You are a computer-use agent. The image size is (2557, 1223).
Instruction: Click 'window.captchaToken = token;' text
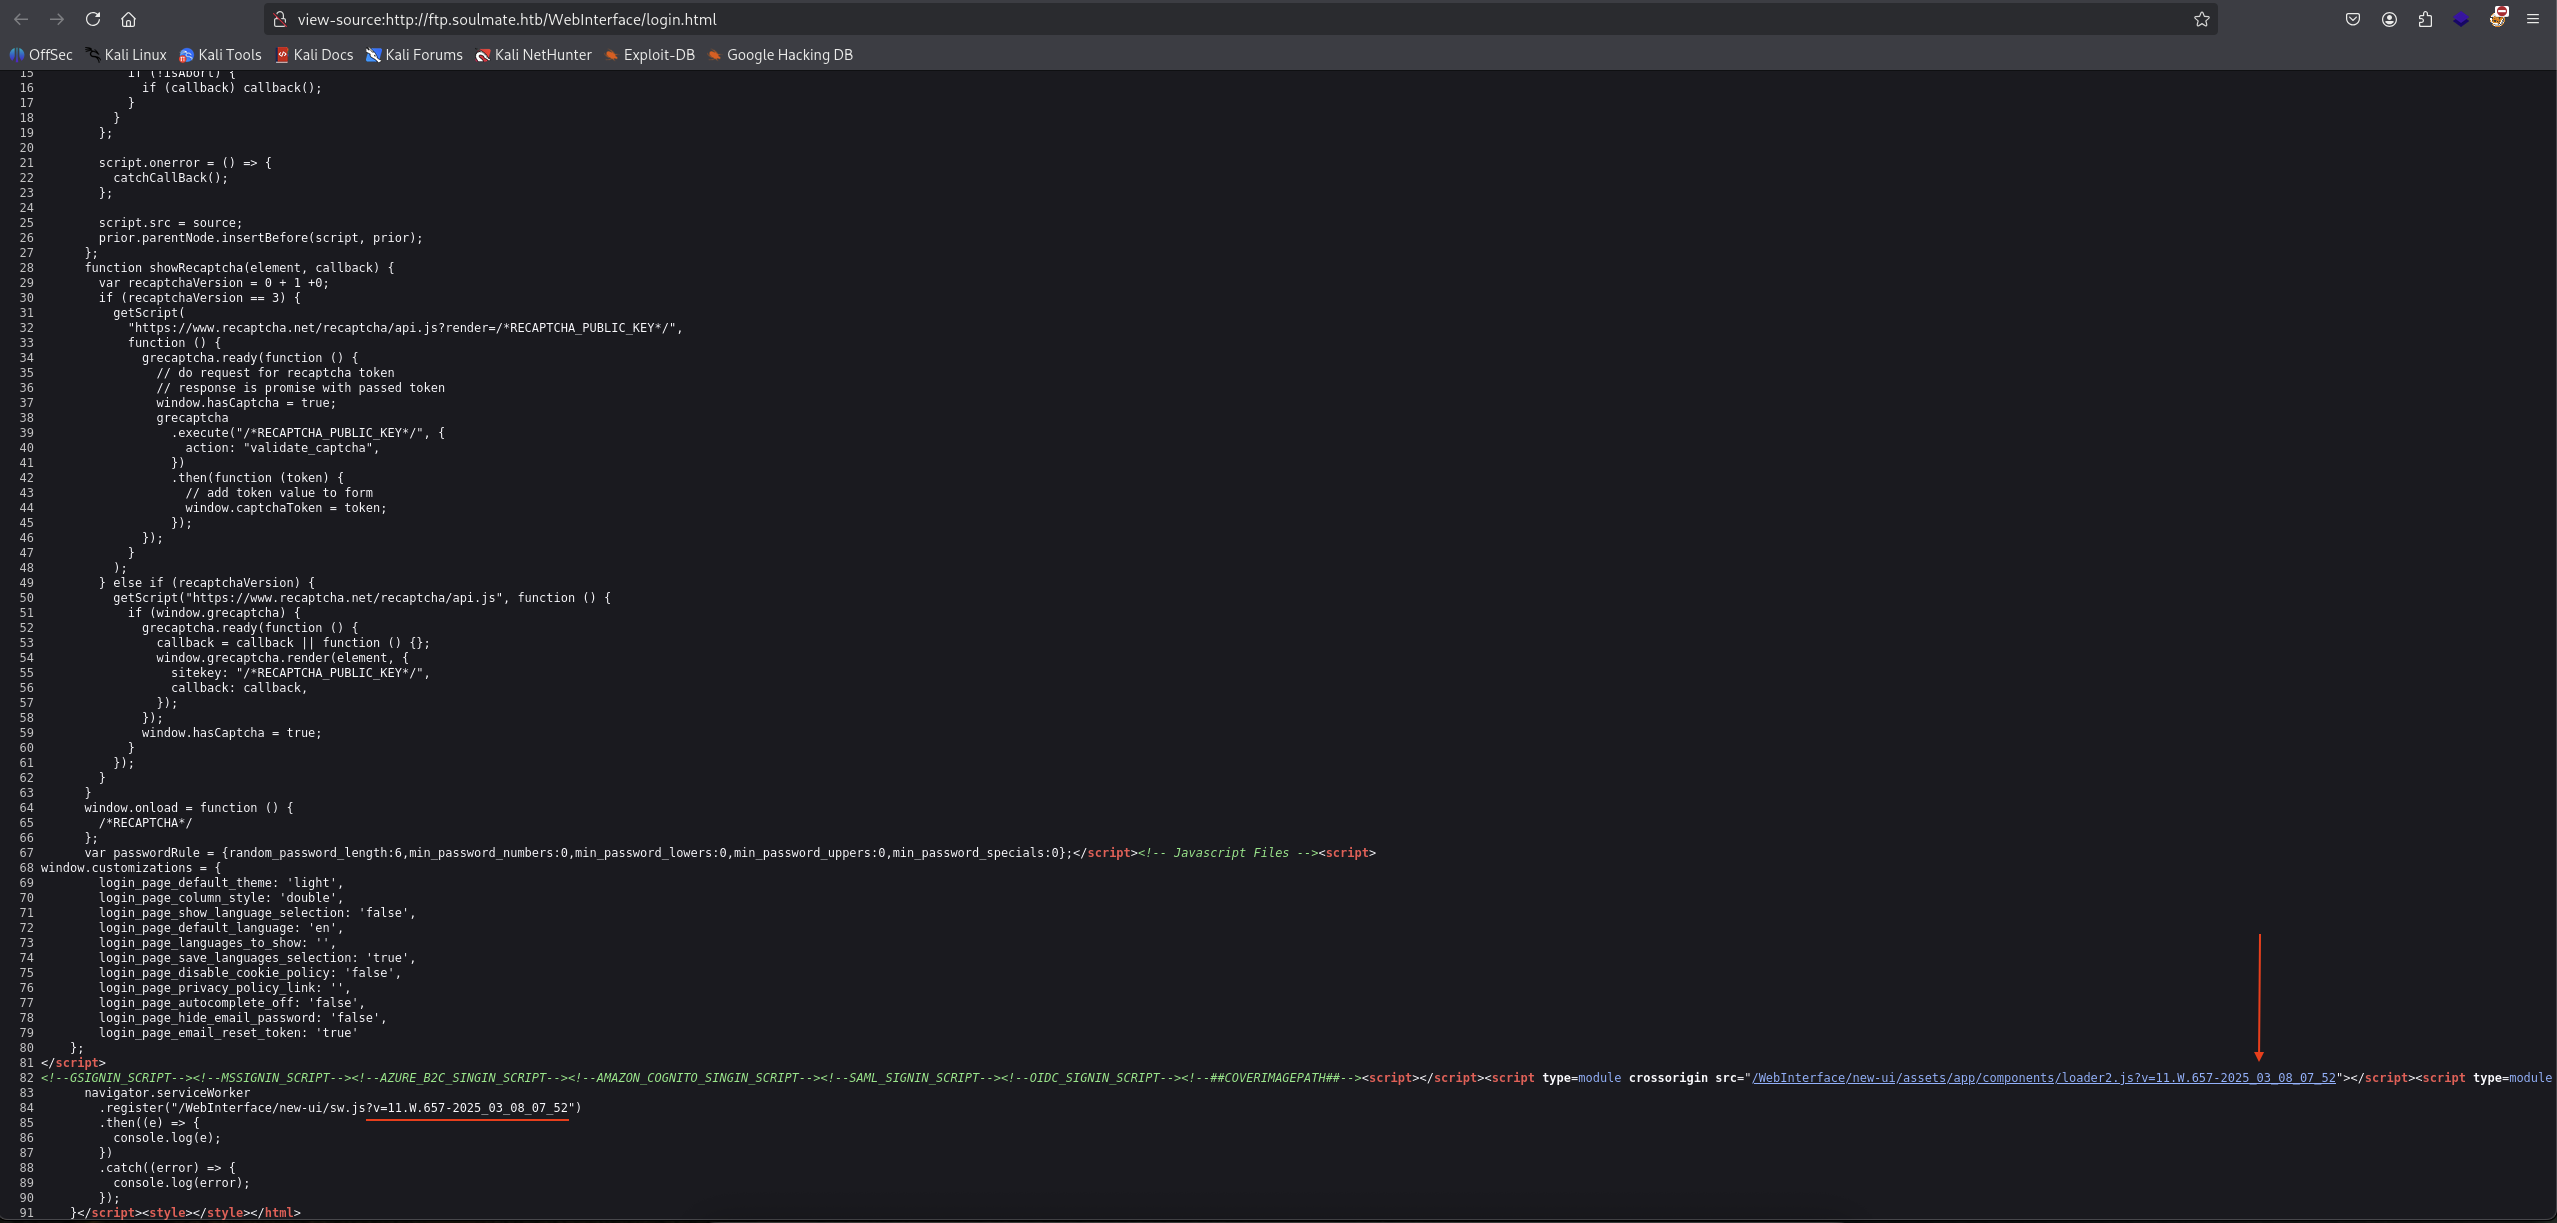pos(286,508)
